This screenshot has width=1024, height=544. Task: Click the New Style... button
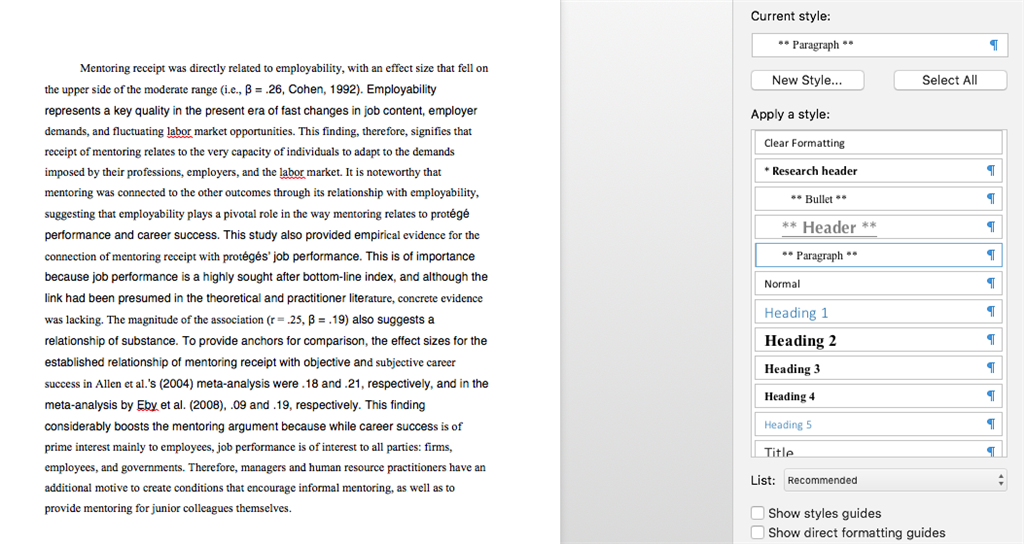(807, 80)
